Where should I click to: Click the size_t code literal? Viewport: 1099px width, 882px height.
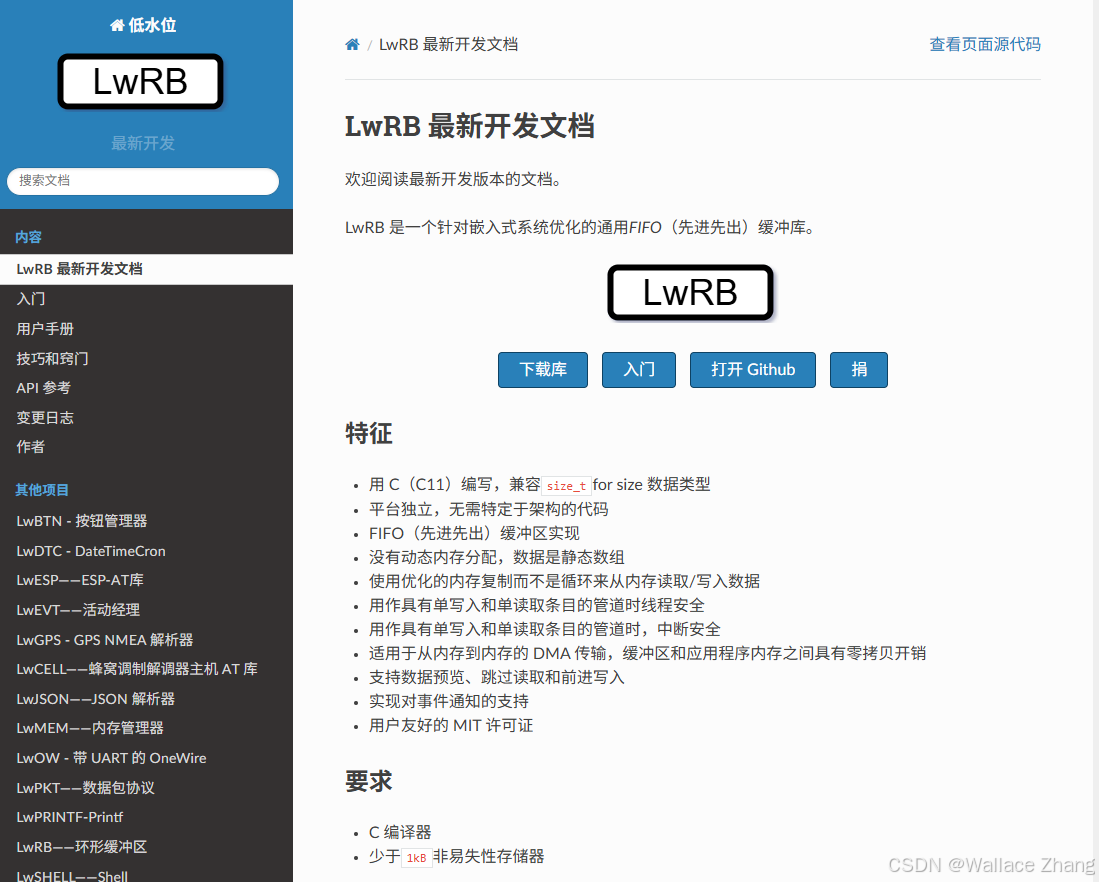tap(566, 486)
